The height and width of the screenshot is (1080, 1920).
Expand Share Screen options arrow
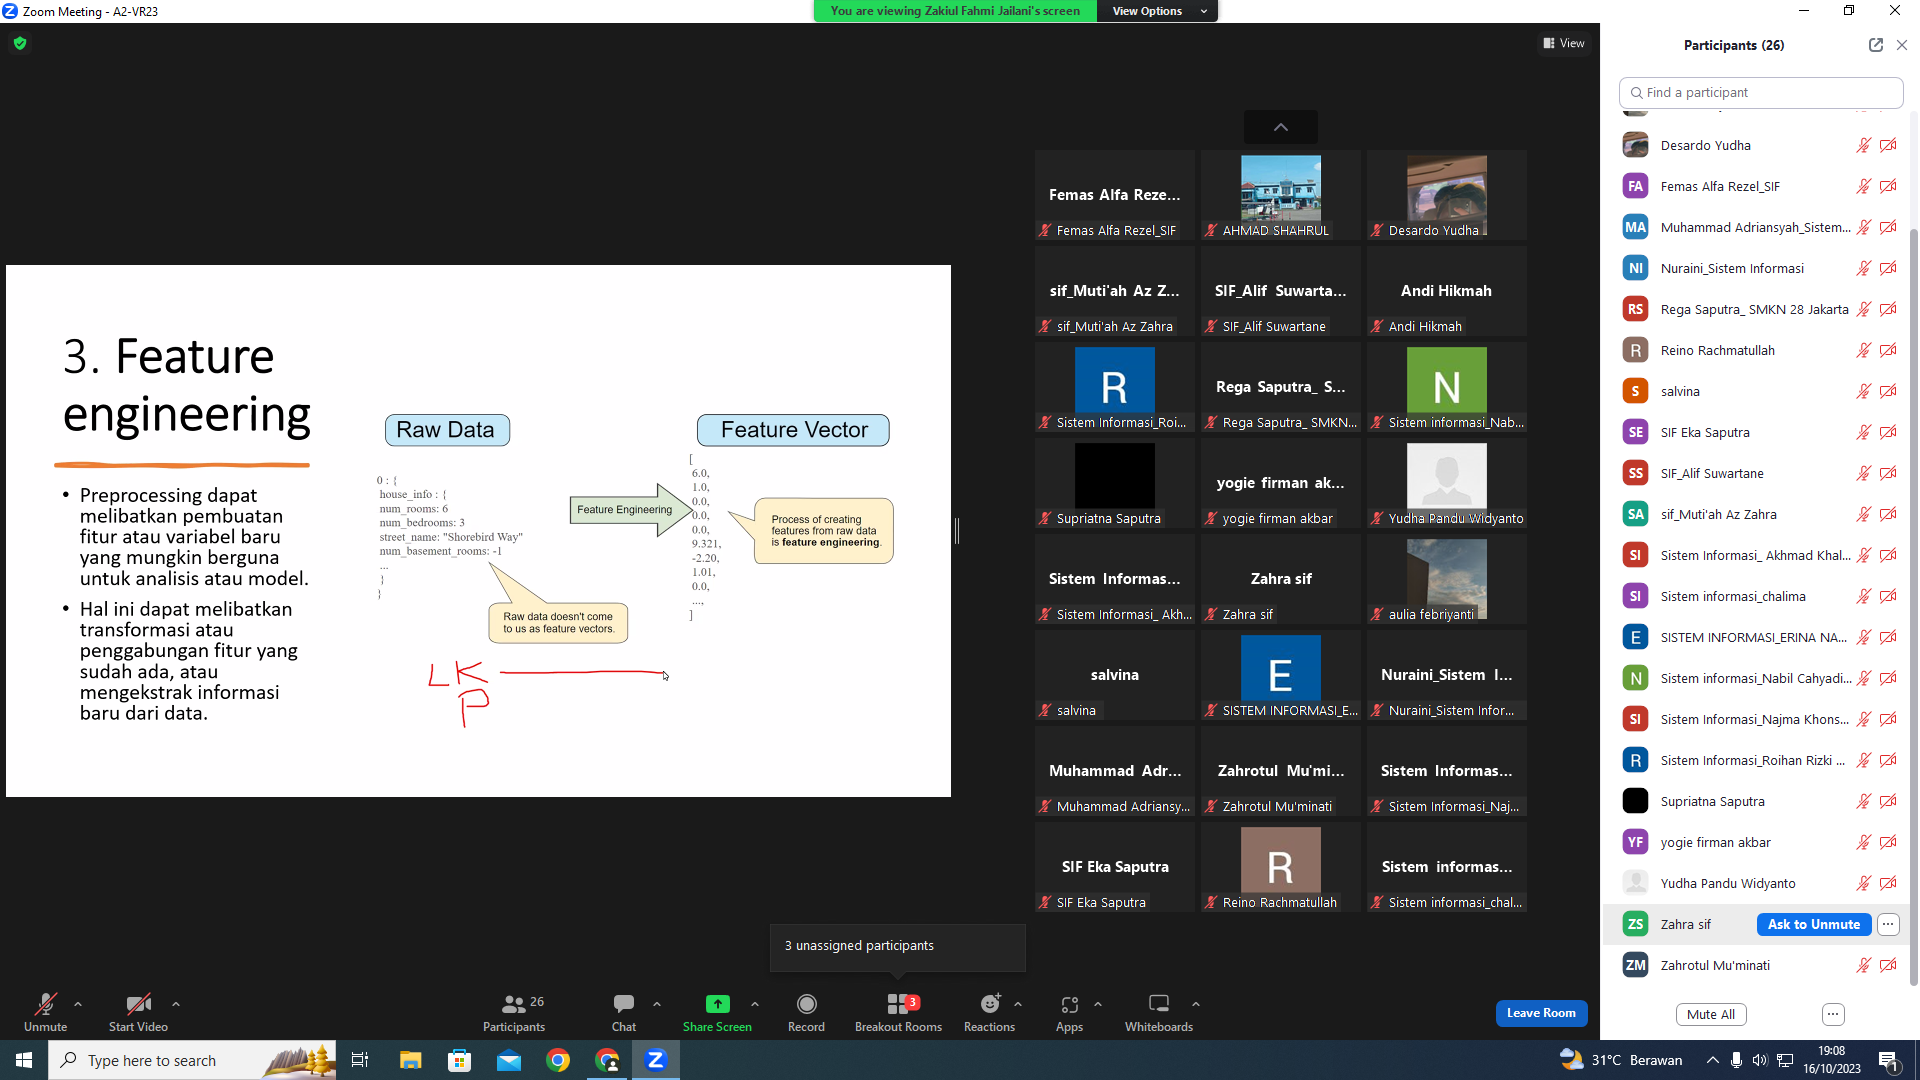[x=755, y=1004]
